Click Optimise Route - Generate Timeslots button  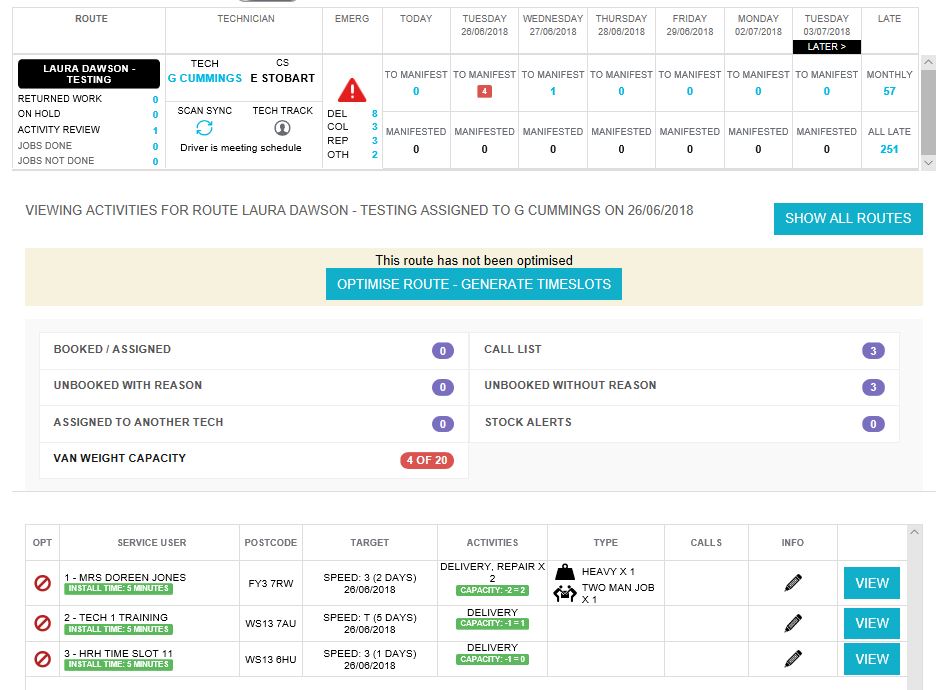pyautogui.click(x=474, y=284)
